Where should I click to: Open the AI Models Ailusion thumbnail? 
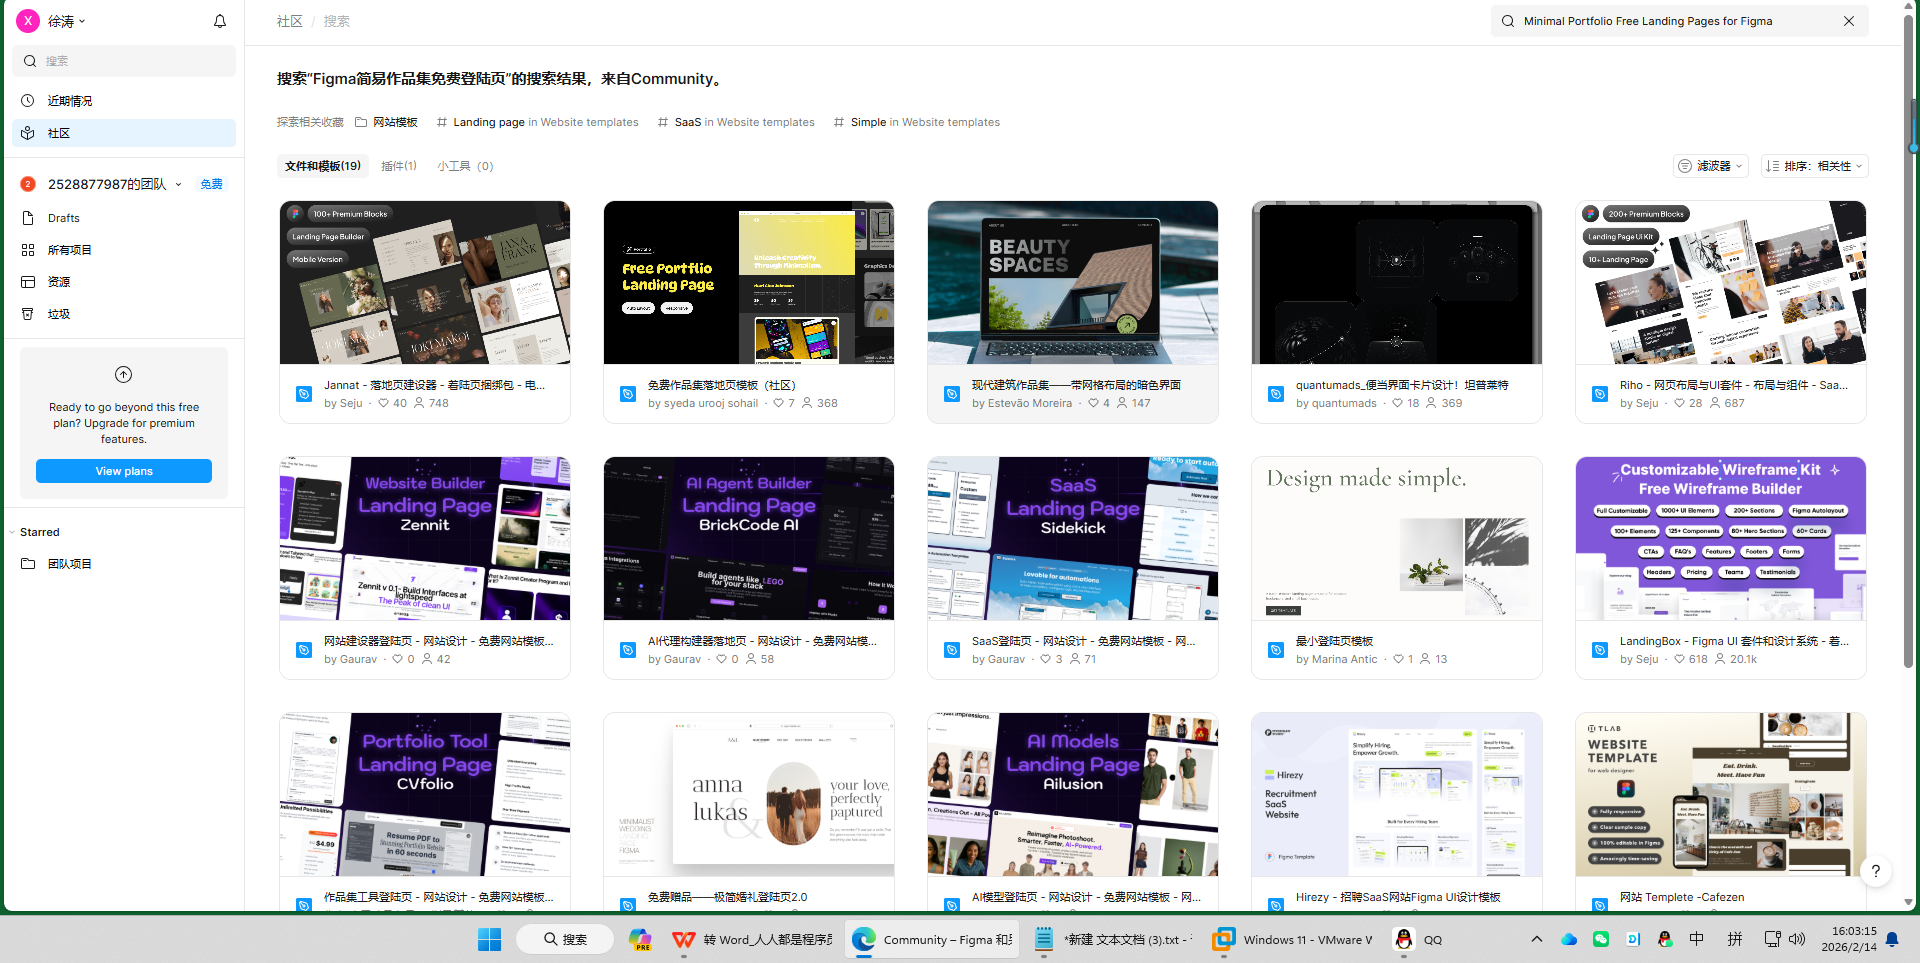pyautogui.click(x=1073, y=794)
